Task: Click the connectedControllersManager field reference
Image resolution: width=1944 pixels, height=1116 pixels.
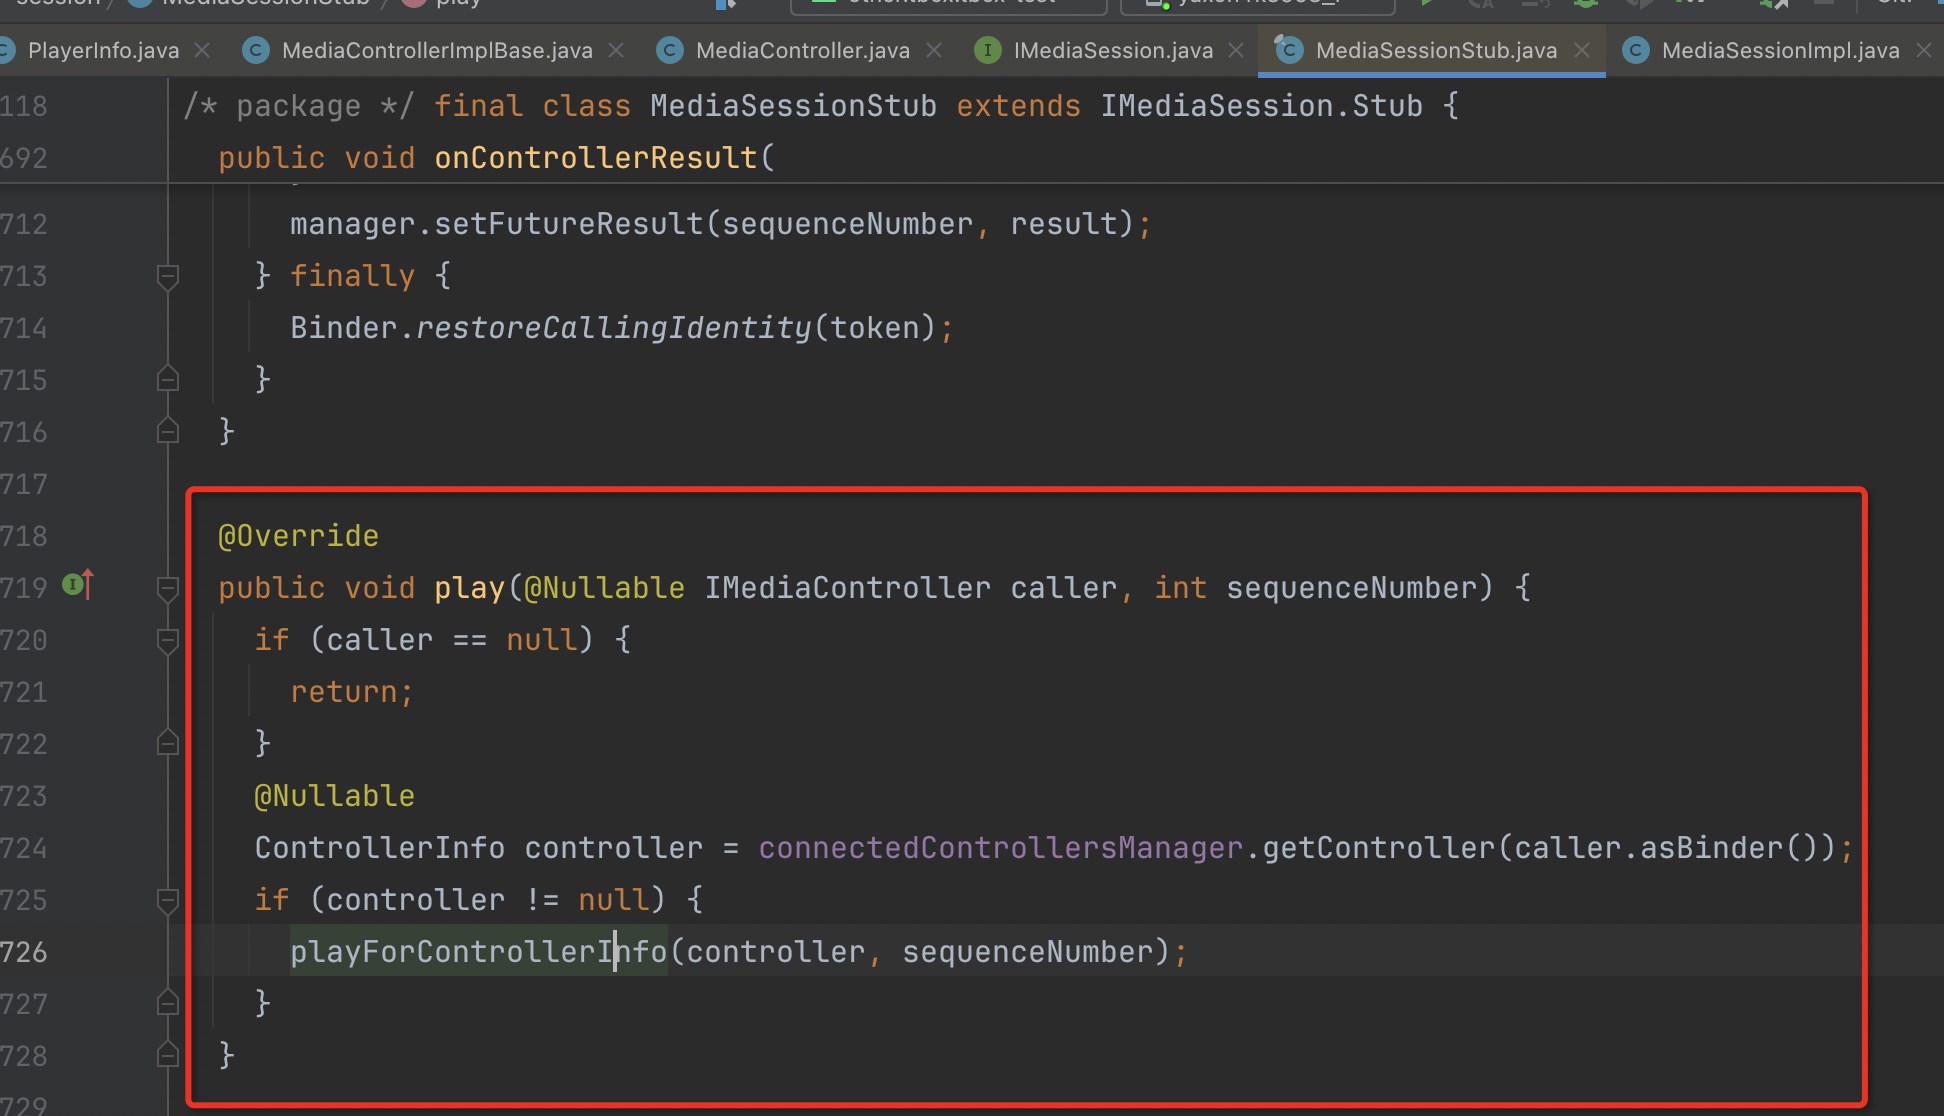Action: tap(1000, 848)
